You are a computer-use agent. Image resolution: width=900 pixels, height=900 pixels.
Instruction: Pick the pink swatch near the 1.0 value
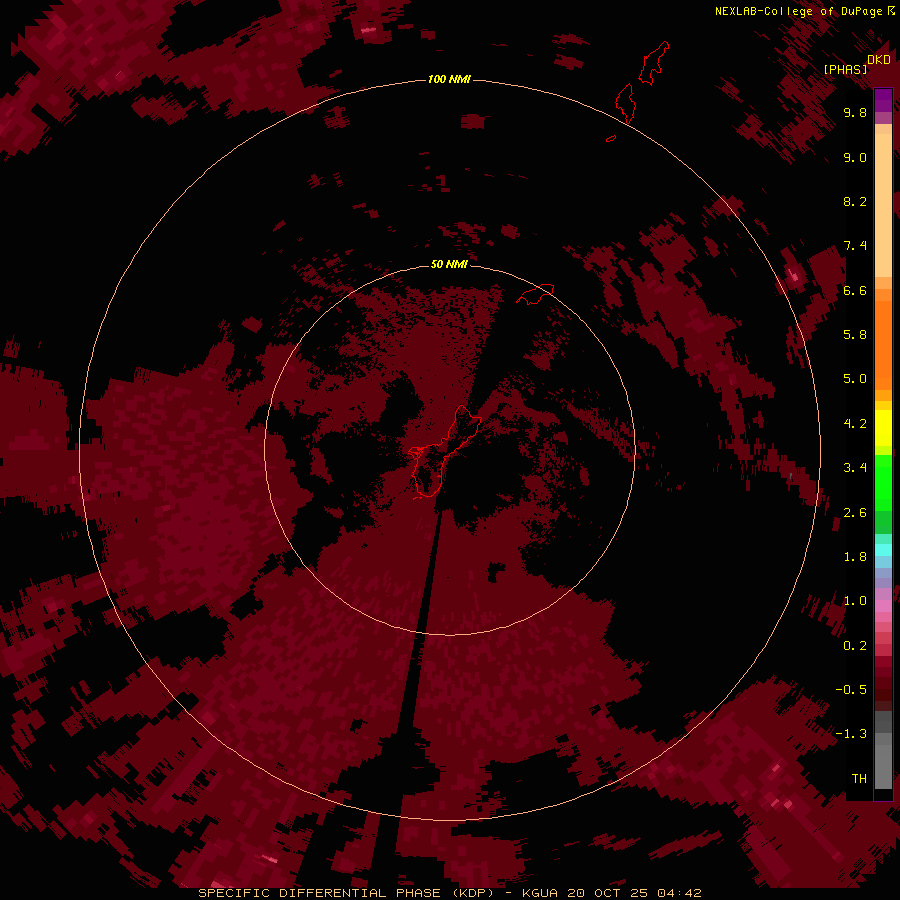click(883, 606)
